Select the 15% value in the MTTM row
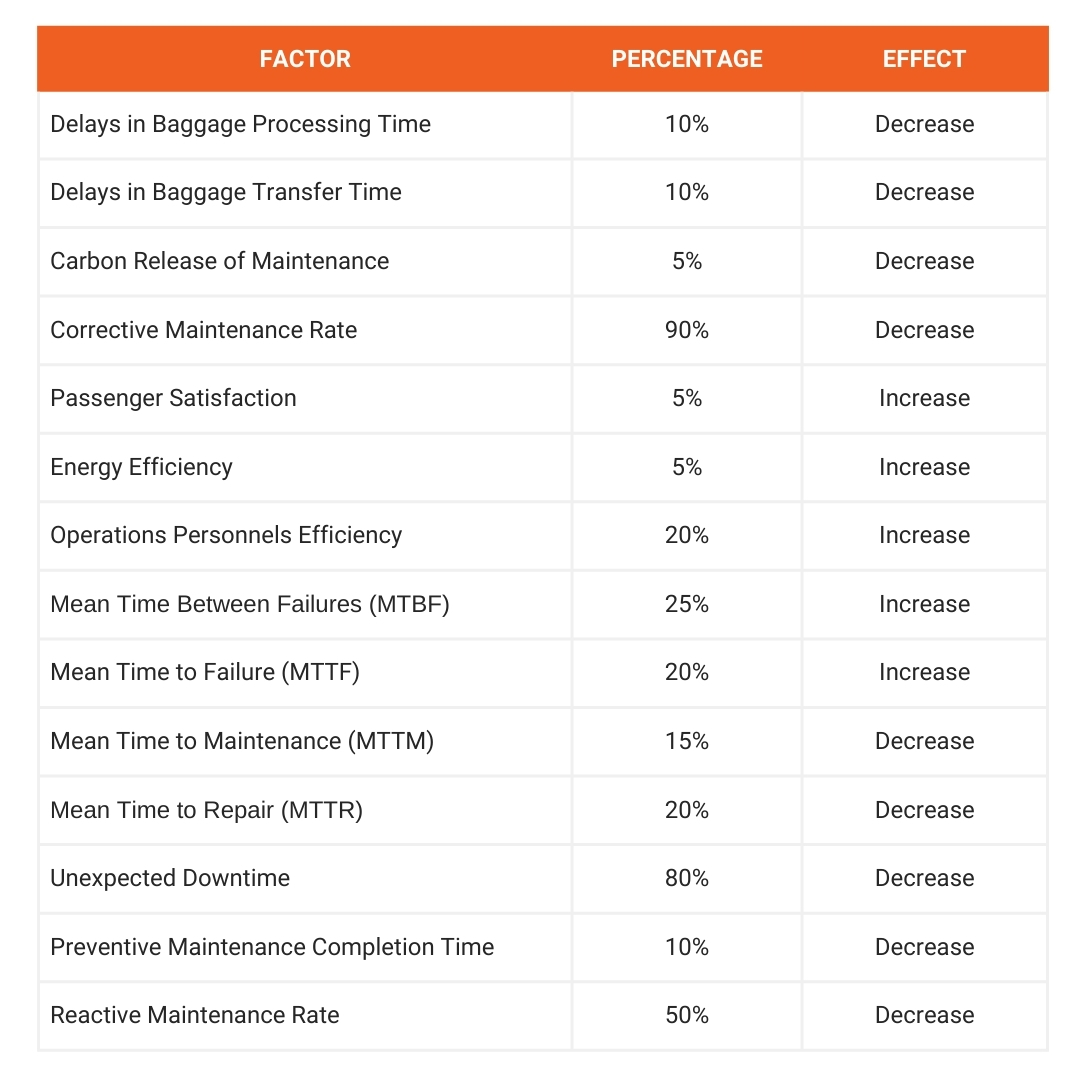Image resolution: width=1080 pixels, height=1080 pixels. (687, 741)
